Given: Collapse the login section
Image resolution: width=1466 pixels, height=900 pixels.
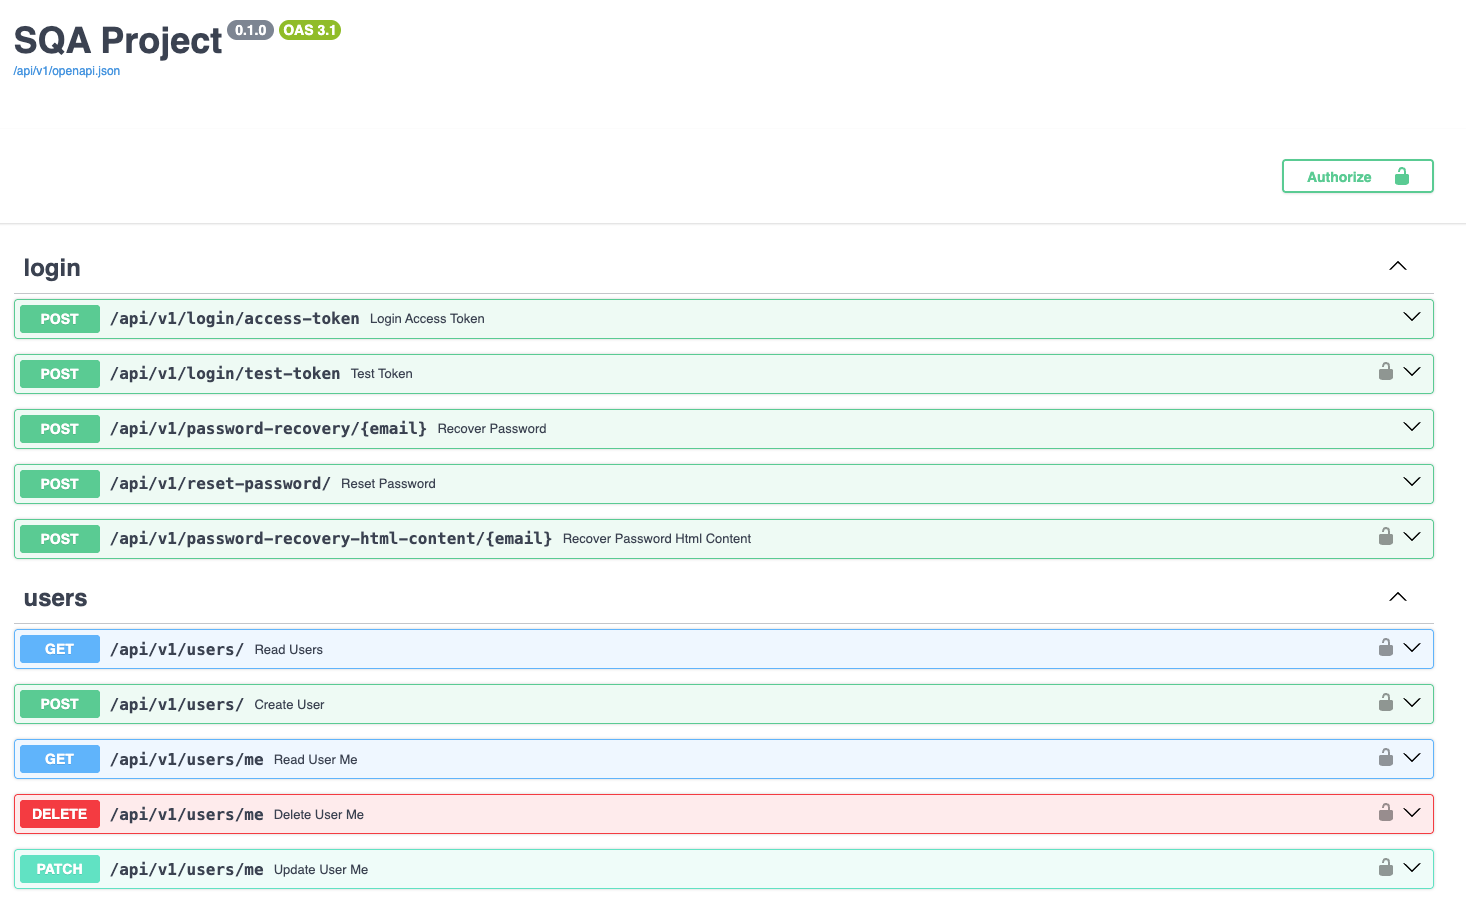Looking at the screenshot, I should pos(1397,266).
